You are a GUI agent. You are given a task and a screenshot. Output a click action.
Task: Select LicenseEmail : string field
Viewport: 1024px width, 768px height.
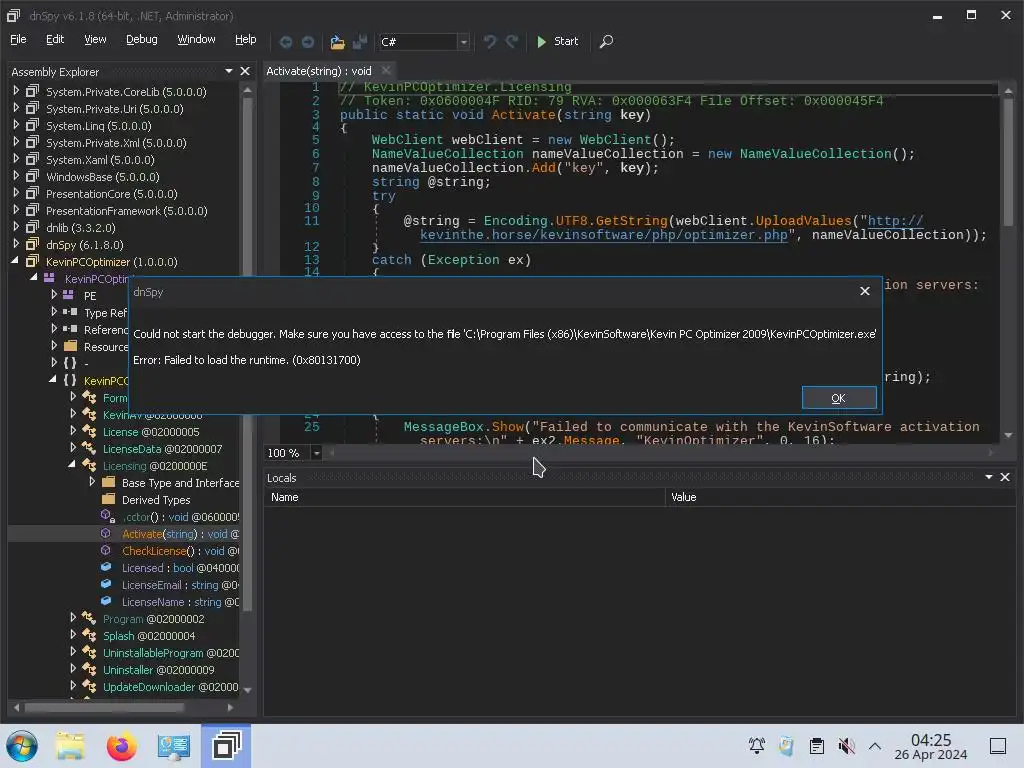click(180, 585)
